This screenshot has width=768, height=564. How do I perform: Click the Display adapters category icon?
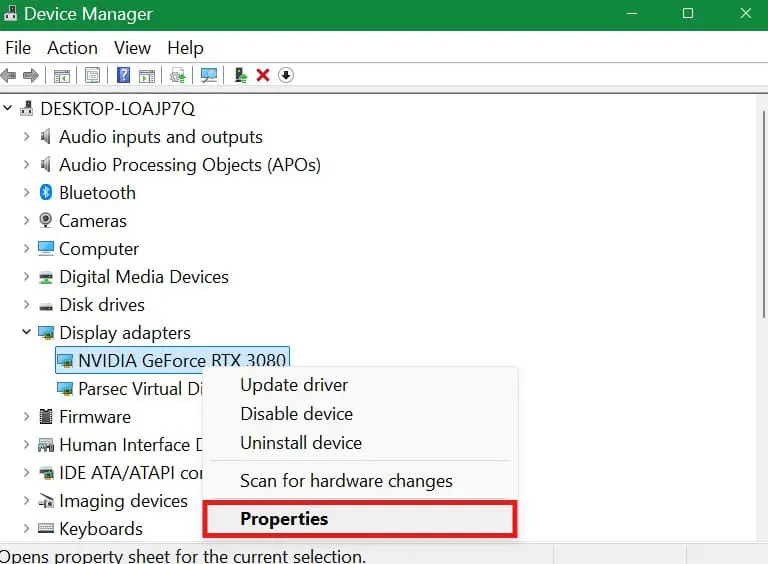pos(46,332)
